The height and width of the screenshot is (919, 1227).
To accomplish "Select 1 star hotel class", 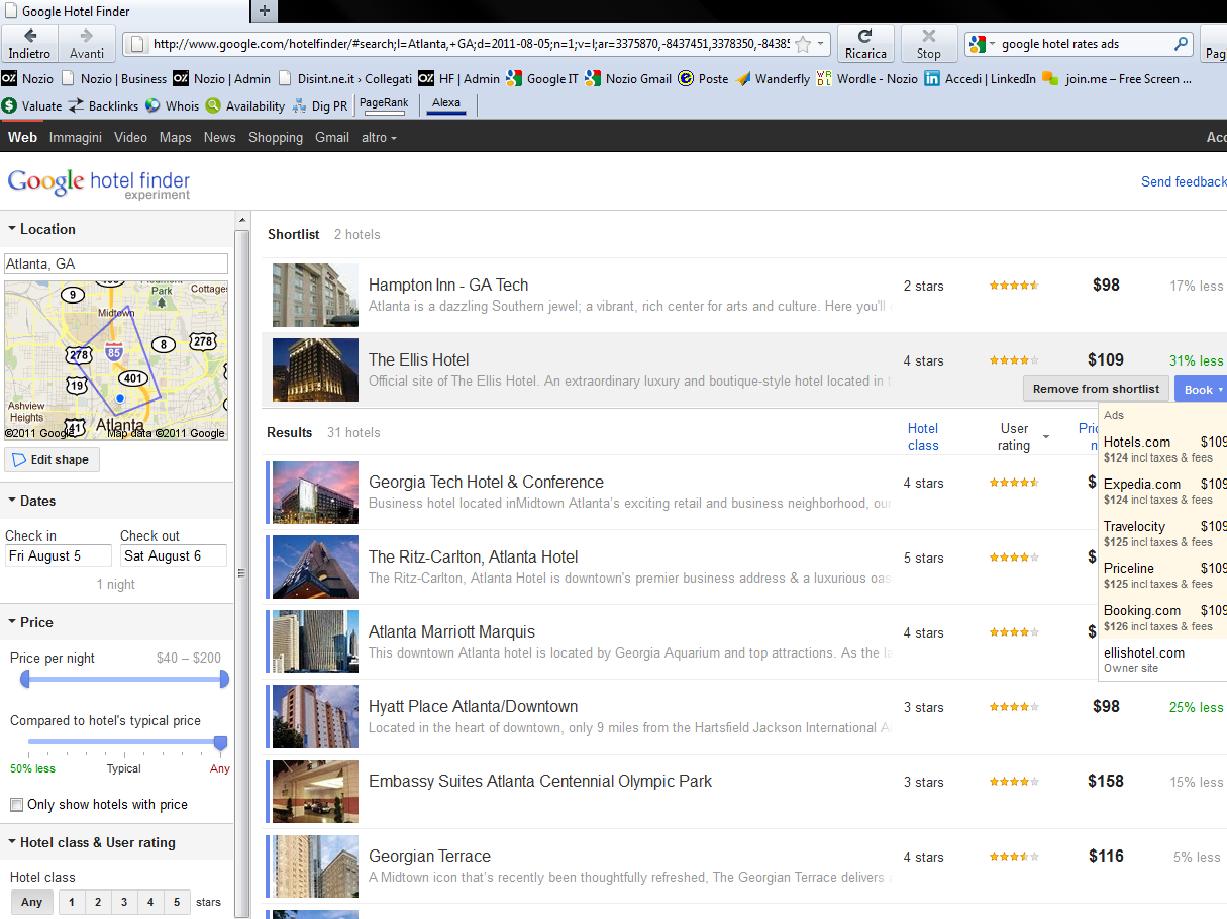I will click(72, 902).
